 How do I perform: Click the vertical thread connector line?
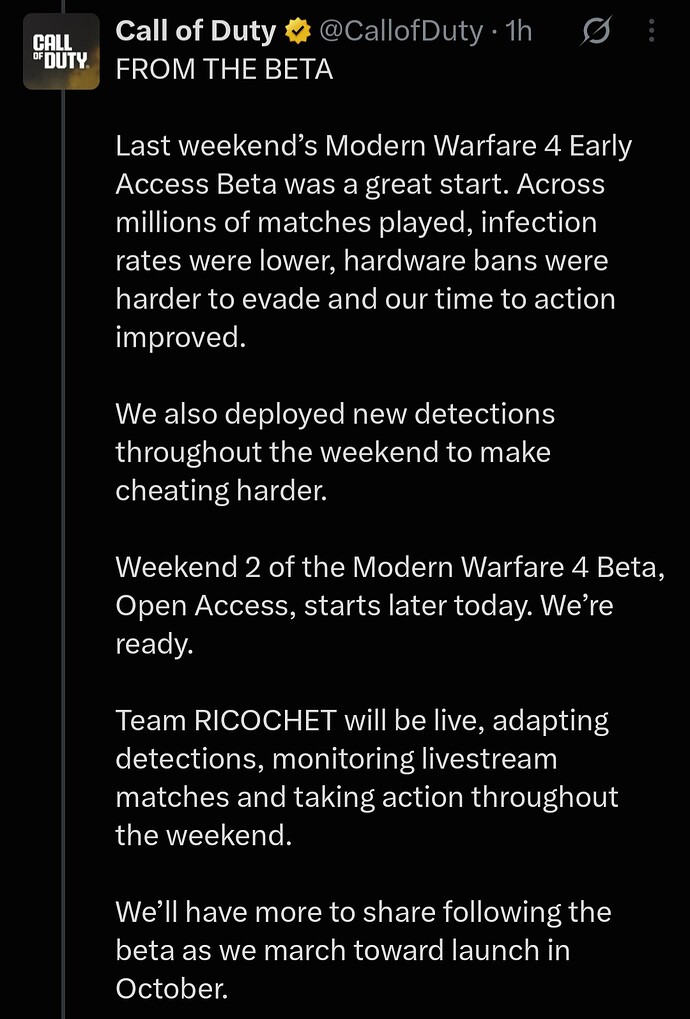click(x=64, y=554)
